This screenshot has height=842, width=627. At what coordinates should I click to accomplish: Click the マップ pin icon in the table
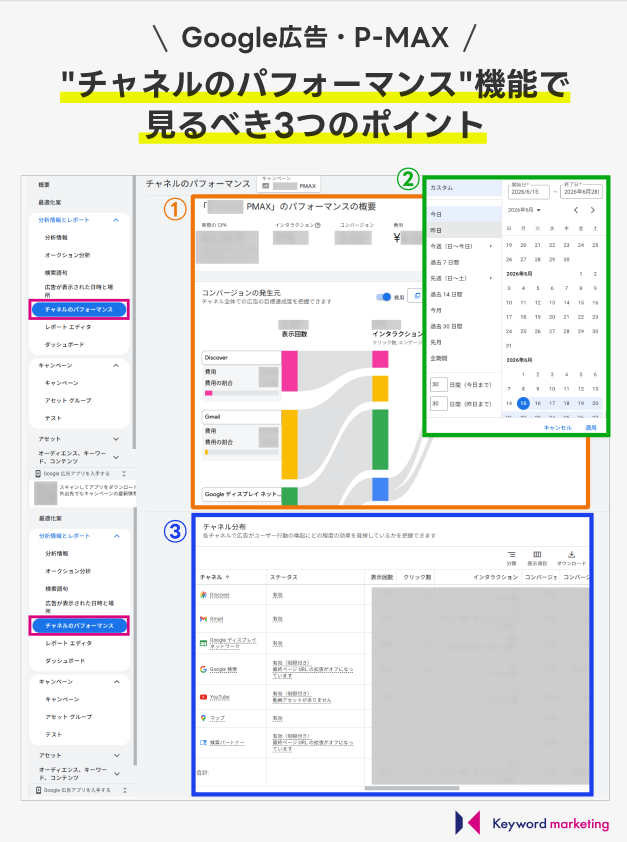(203, 718)
